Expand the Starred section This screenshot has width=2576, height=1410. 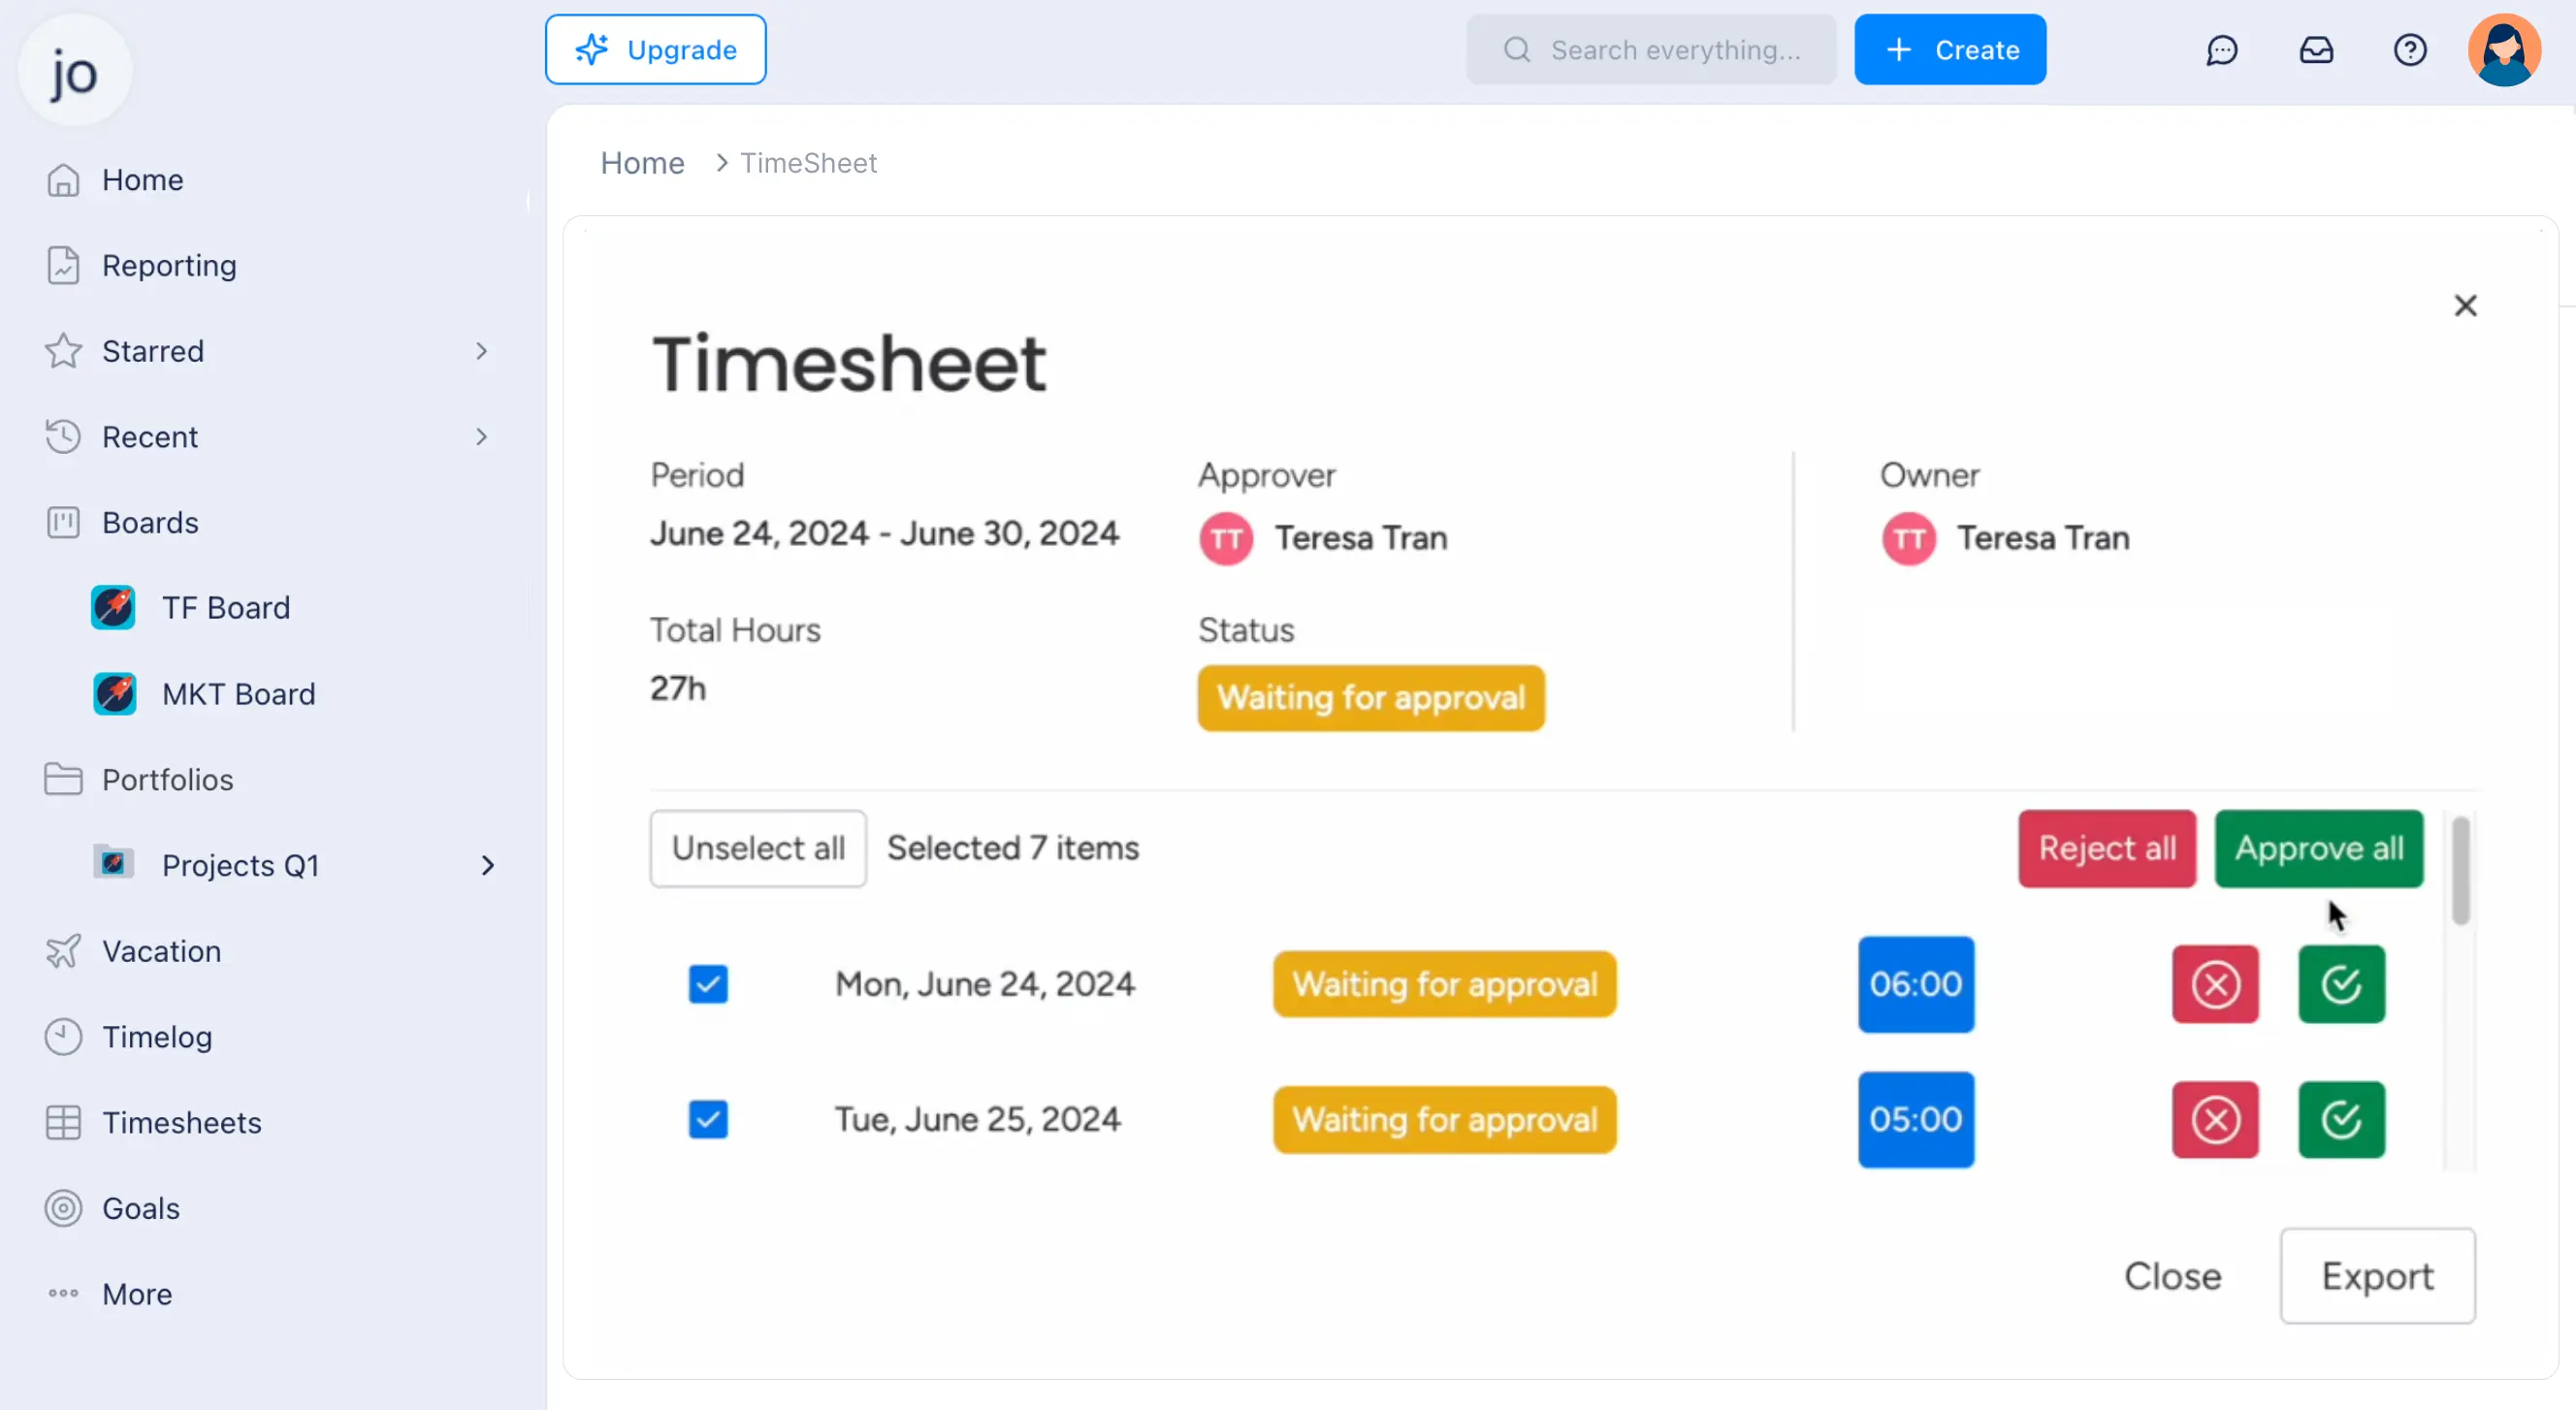click(x=482, y=350)
